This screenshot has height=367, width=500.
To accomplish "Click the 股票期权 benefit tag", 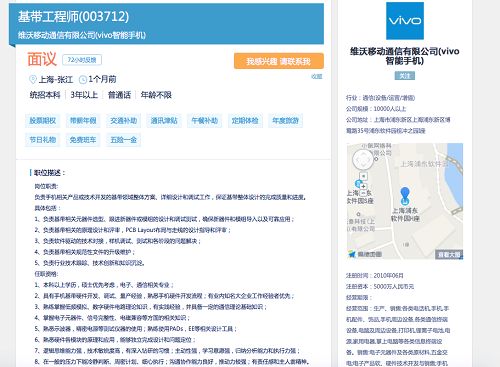I will click(43, 120).
